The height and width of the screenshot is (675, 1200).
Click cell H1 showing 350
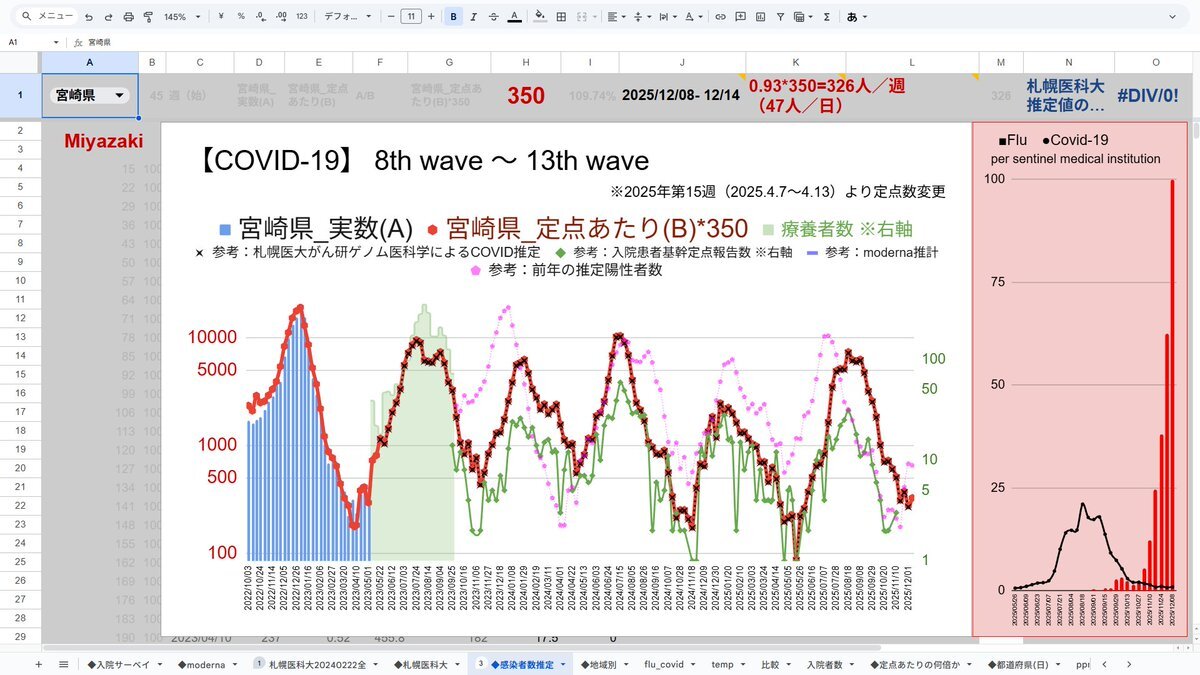point(526,96)
